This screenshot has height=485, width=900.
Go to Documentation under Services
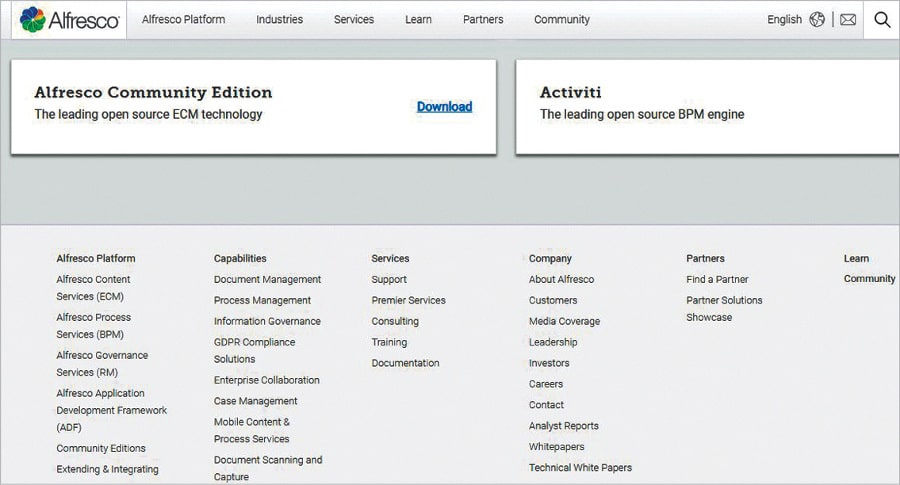[405, 364]
